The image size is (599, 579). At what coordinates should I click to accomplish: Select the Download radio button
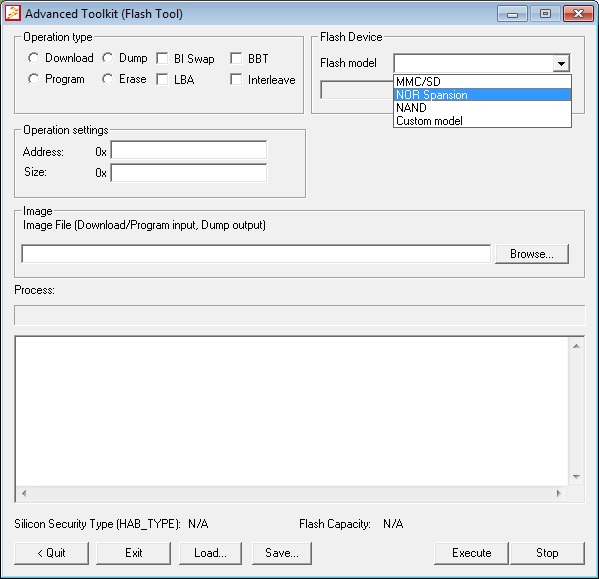point(33,58)
